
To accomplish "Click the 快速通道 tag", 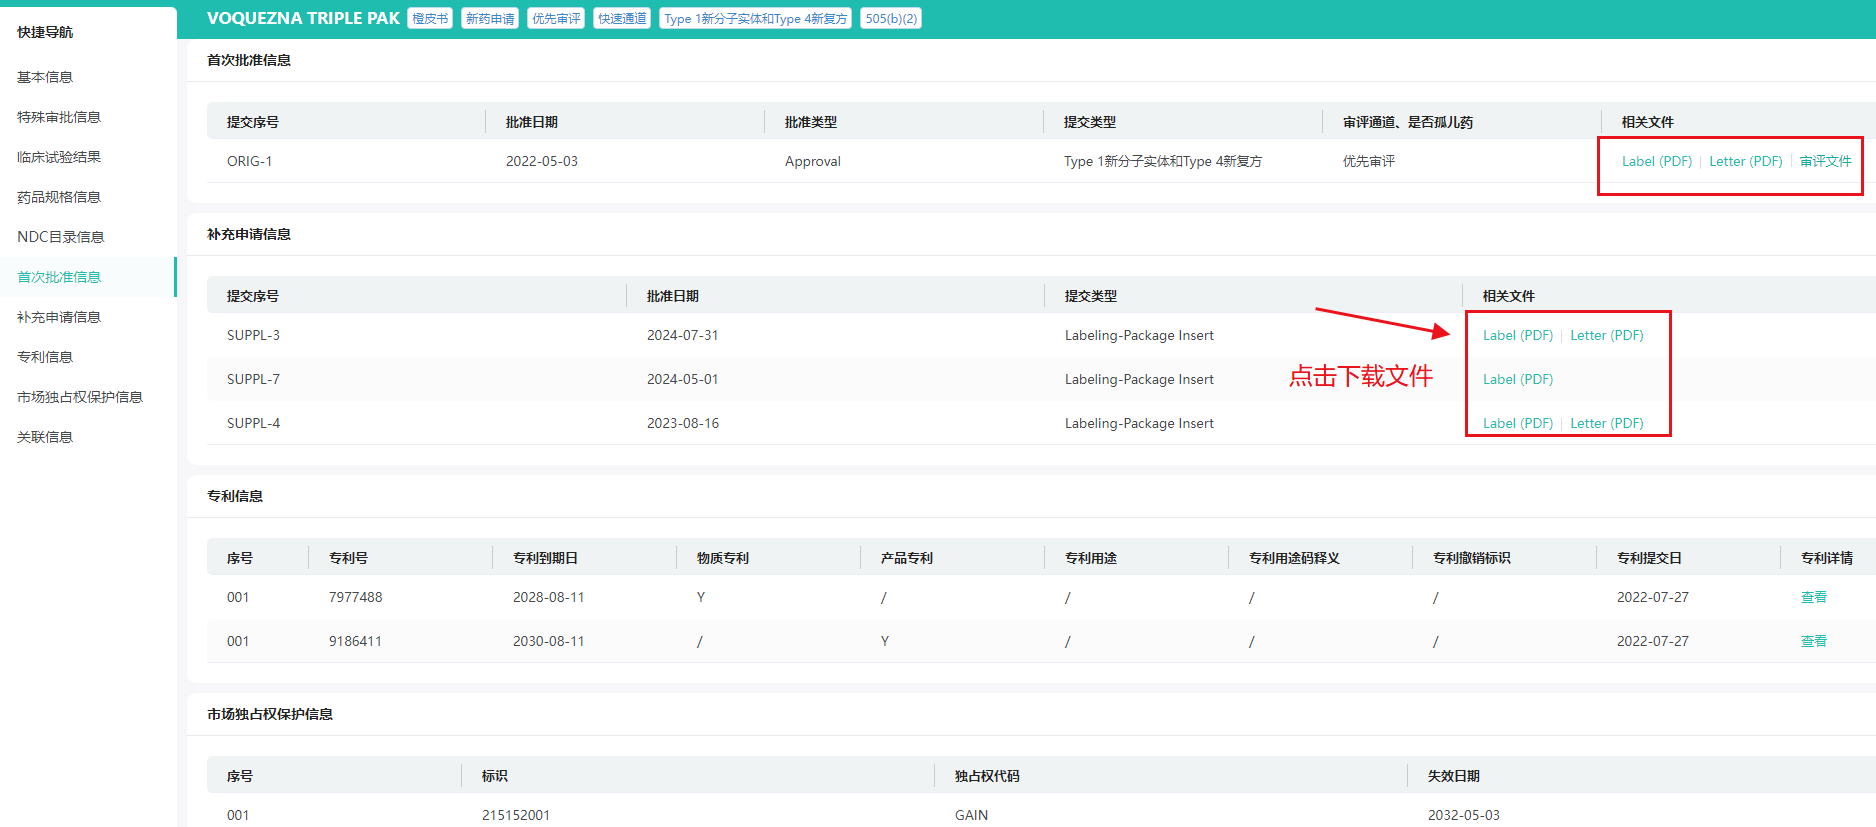I will point(622,18).
